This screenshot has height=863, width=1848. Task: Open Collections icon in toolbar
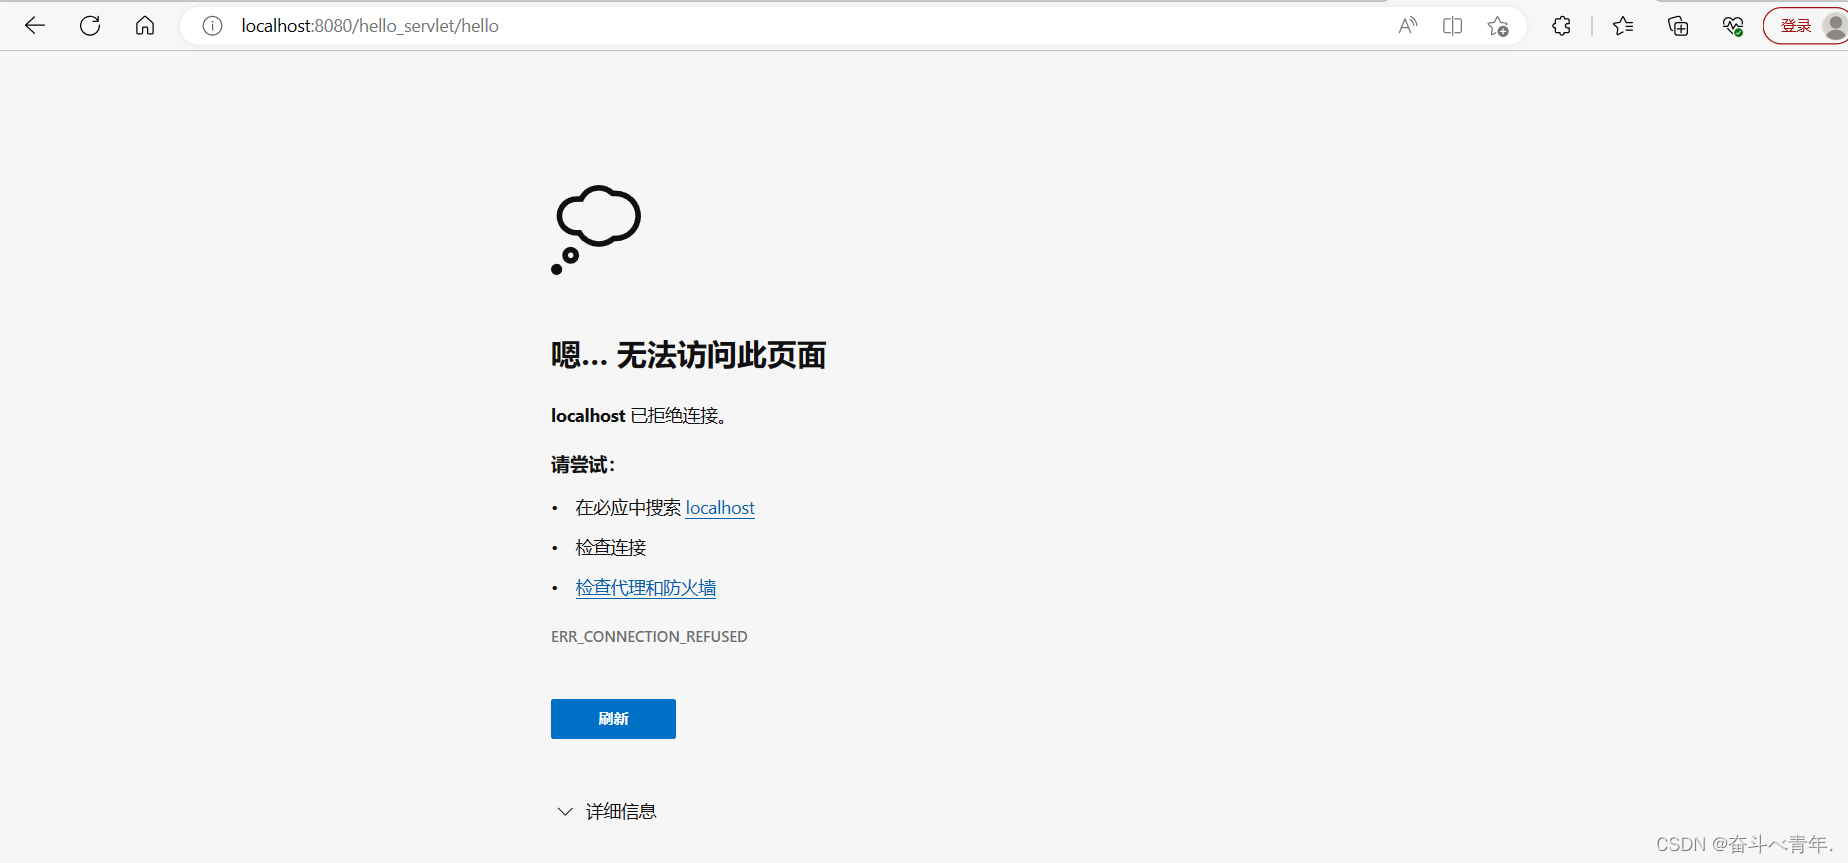coord(1678,26)
